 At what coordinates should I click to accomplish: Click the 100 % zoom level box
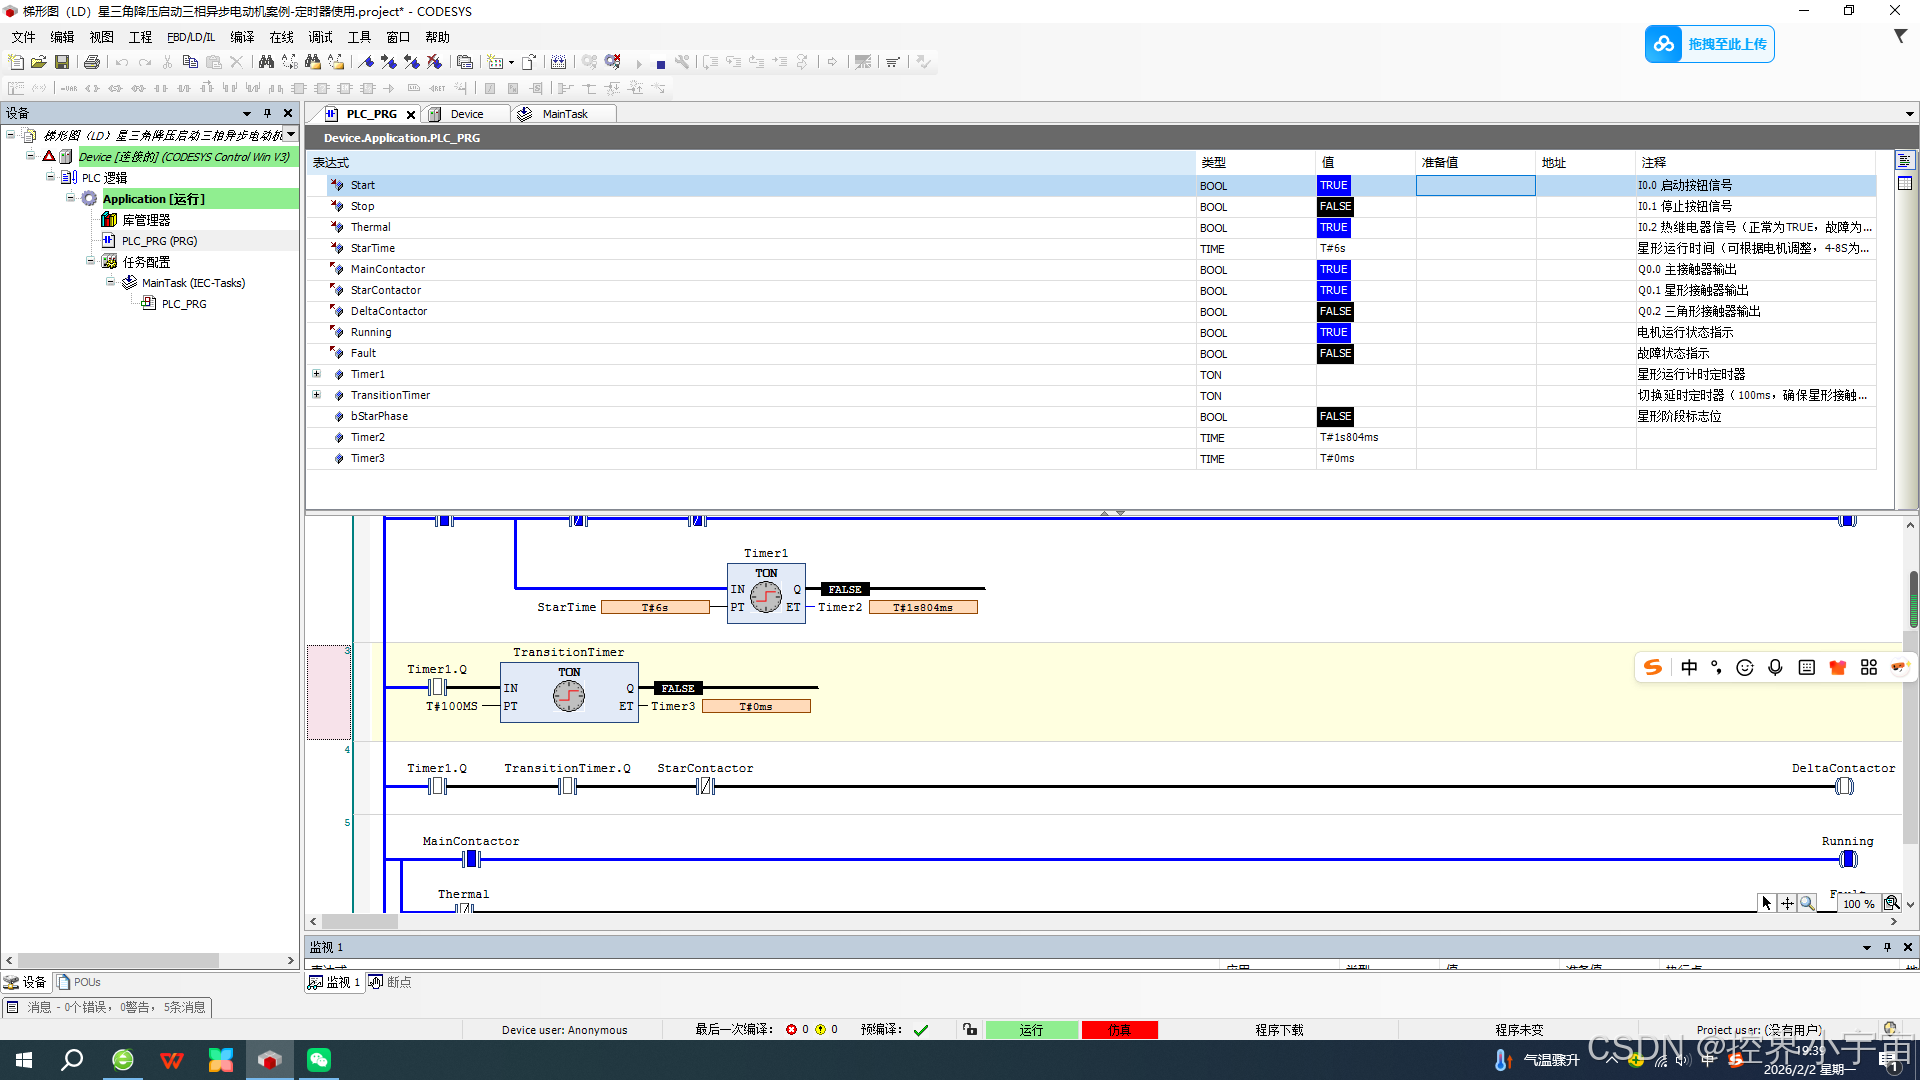click(1858, 904)
